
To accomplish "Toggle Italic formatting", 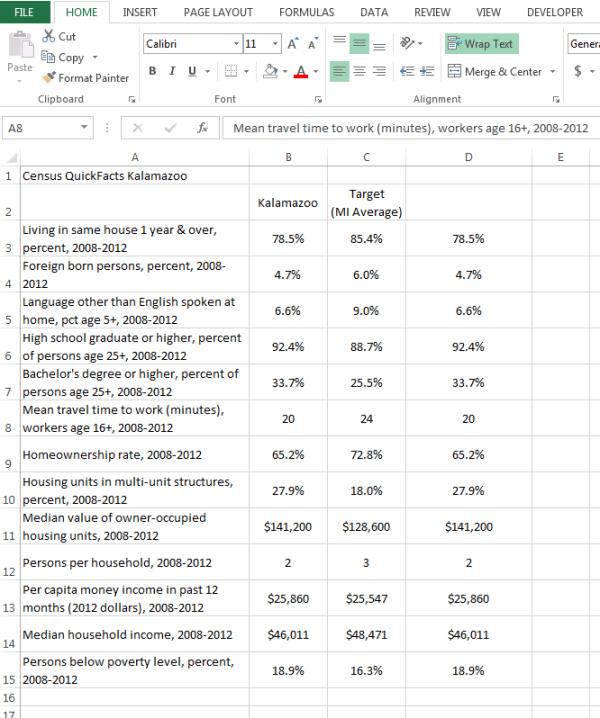I will pyautogui.click(x=172, y=71).
